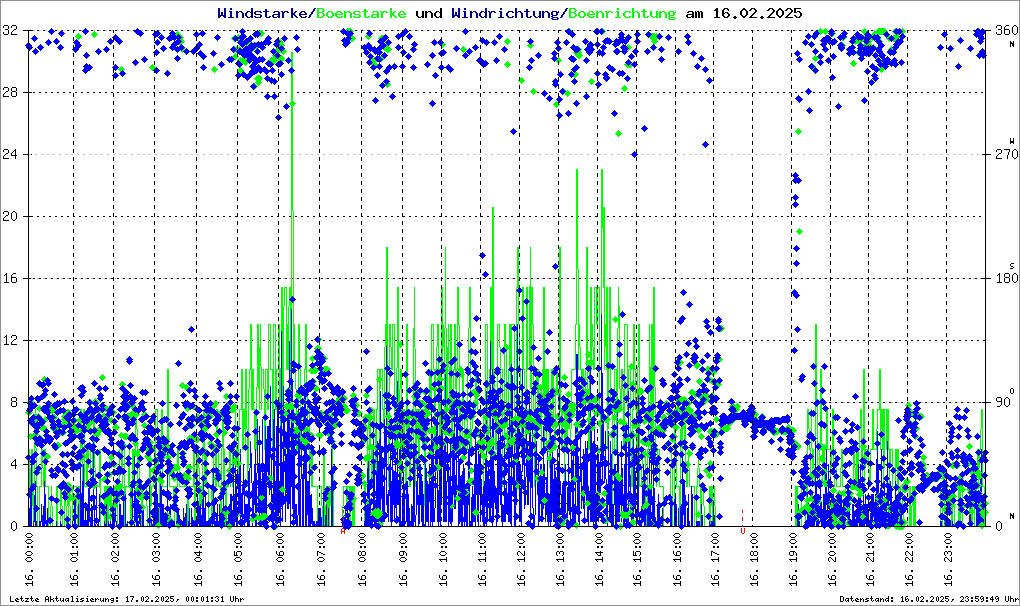The height and width of the screenshot is (606, 1020).
Task: Select the "24" wind speed axis label
Action: point(10,154)
